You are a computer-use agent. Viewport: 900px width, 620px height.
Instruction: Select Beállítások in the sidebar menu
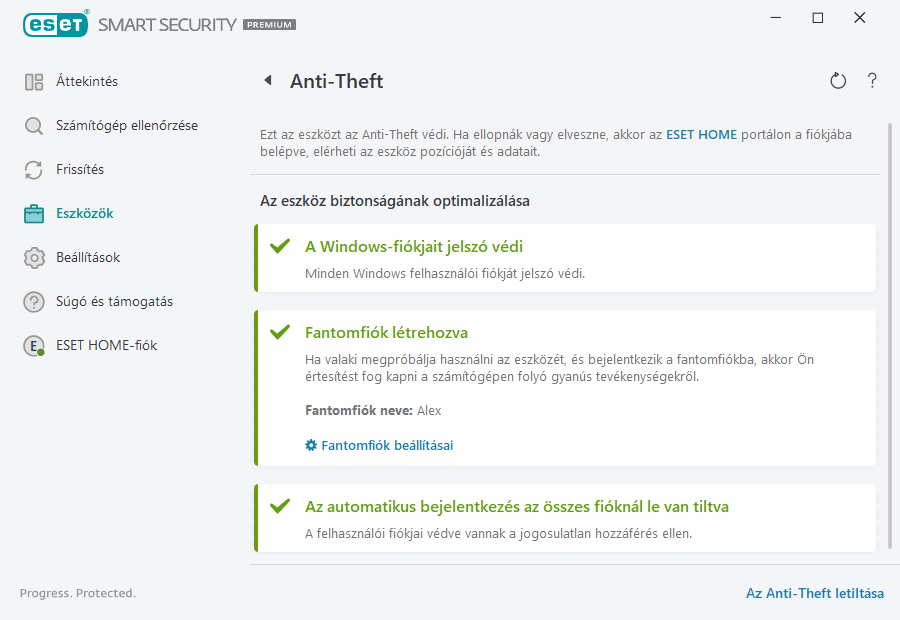pyautogui.click(x=87, y=257)
